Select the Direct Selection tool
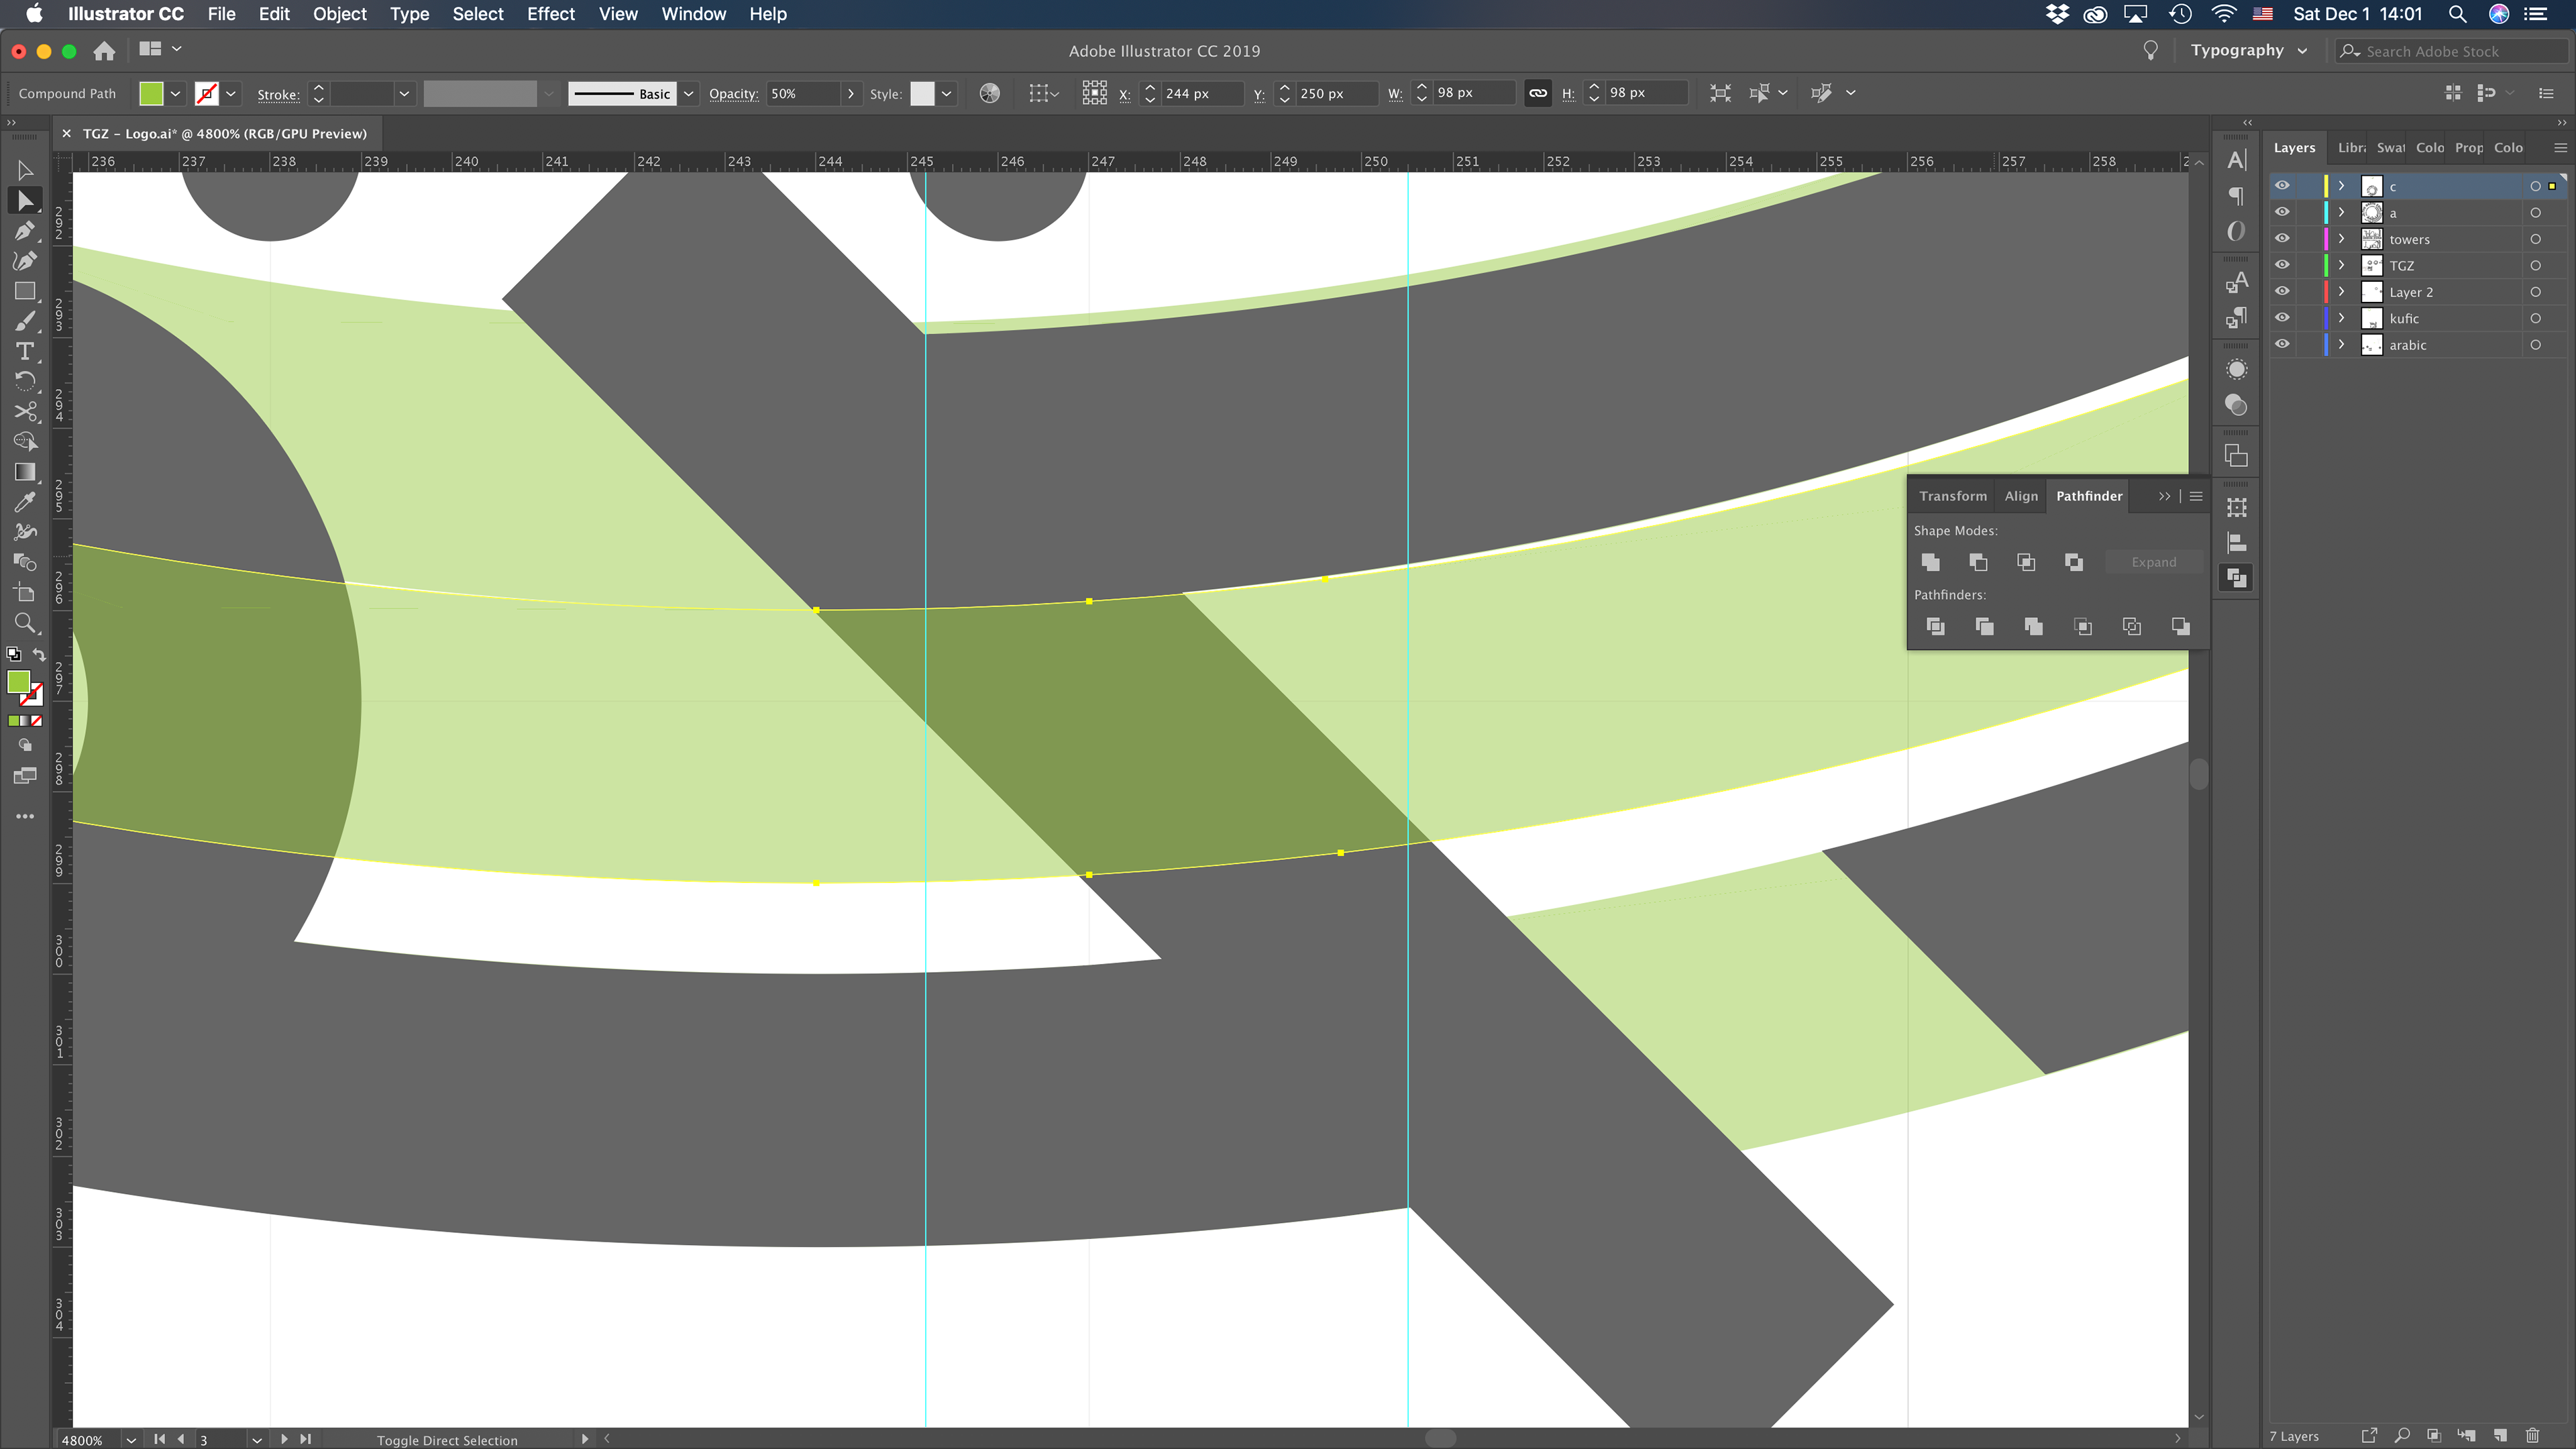2576x1449 pixels. click(25, 201)
